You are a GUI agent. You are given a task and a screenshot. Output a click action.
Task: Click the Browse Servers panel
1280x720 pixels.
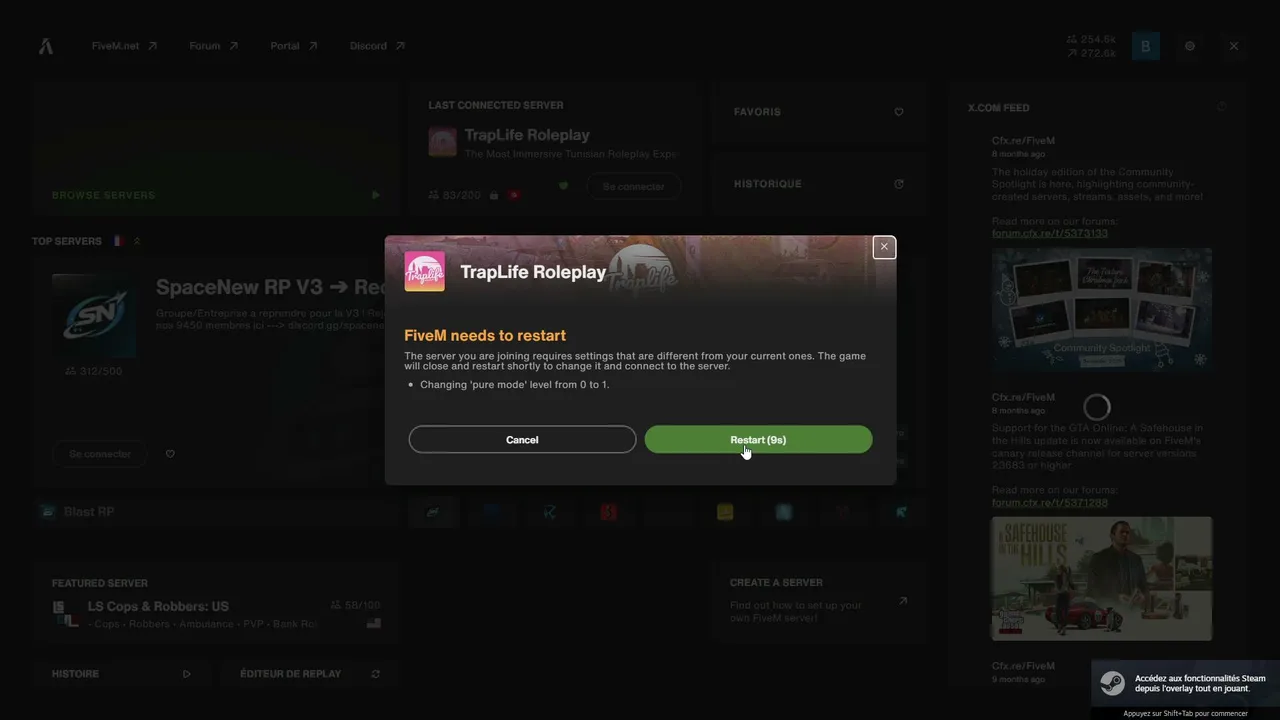[216, 149]
